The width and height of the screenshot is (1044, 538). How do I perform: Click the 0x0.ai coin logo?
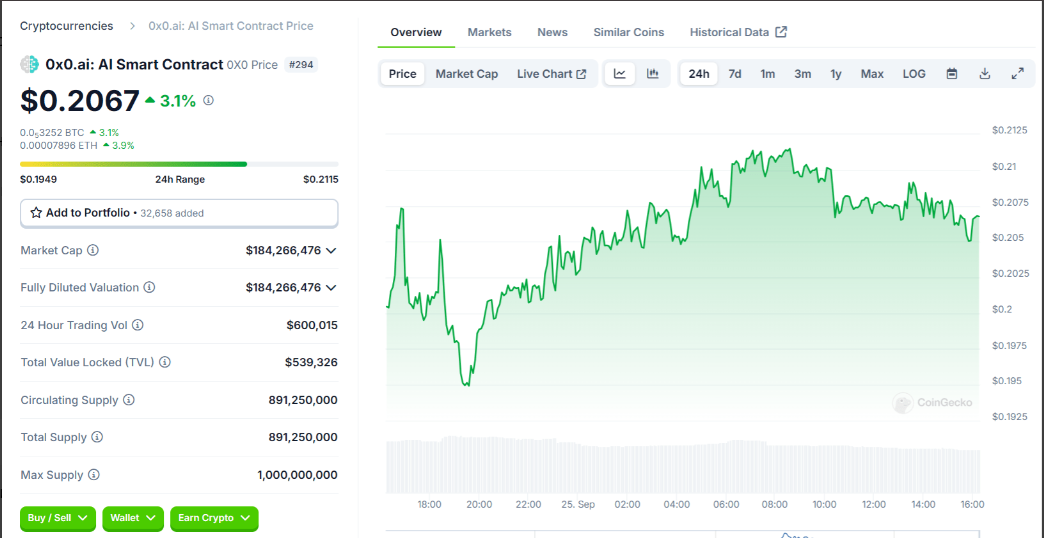[30, 65]
